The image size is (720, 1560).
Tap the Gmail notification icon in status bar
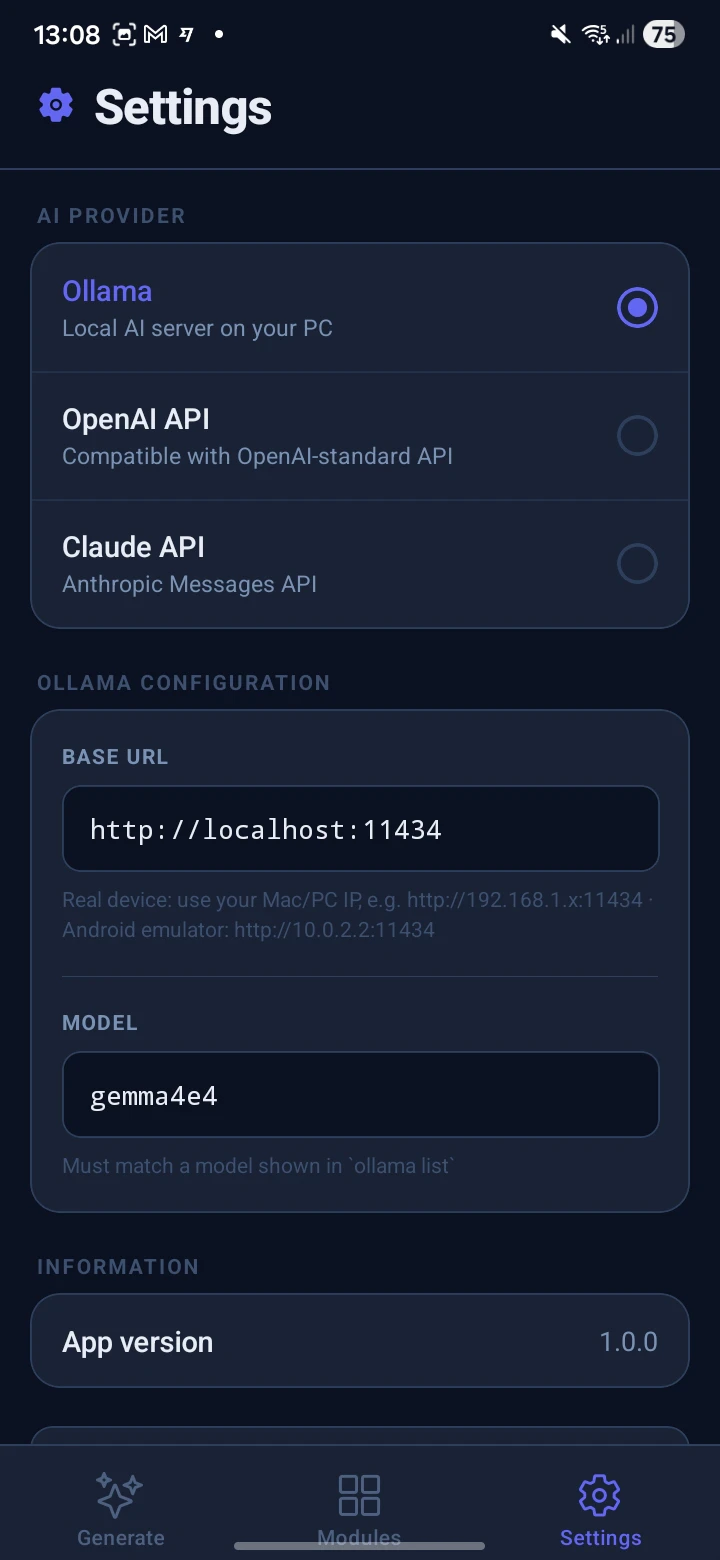pyautogui.click(x=155, y=35)
